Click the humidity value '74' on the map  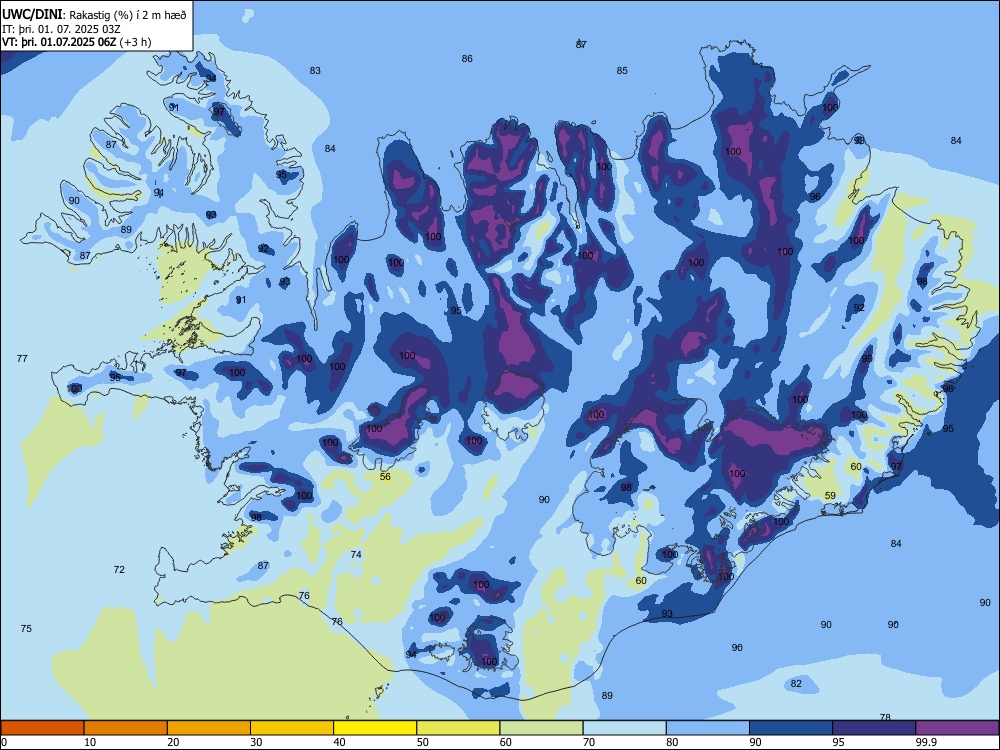pyautogui.click(x=356, y=554)
